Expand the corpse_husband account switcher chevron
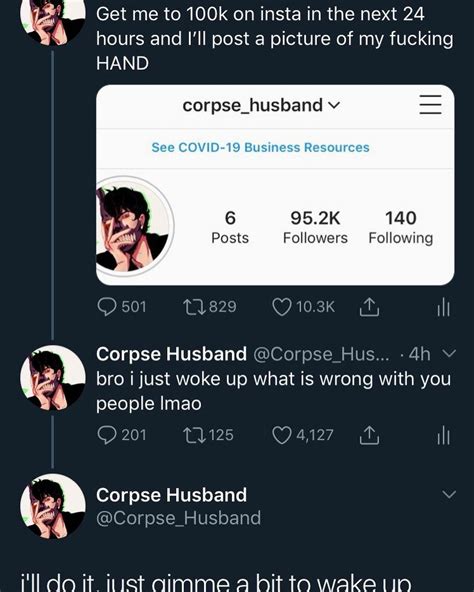The image size is (474, 592). [x=335, y=106]
